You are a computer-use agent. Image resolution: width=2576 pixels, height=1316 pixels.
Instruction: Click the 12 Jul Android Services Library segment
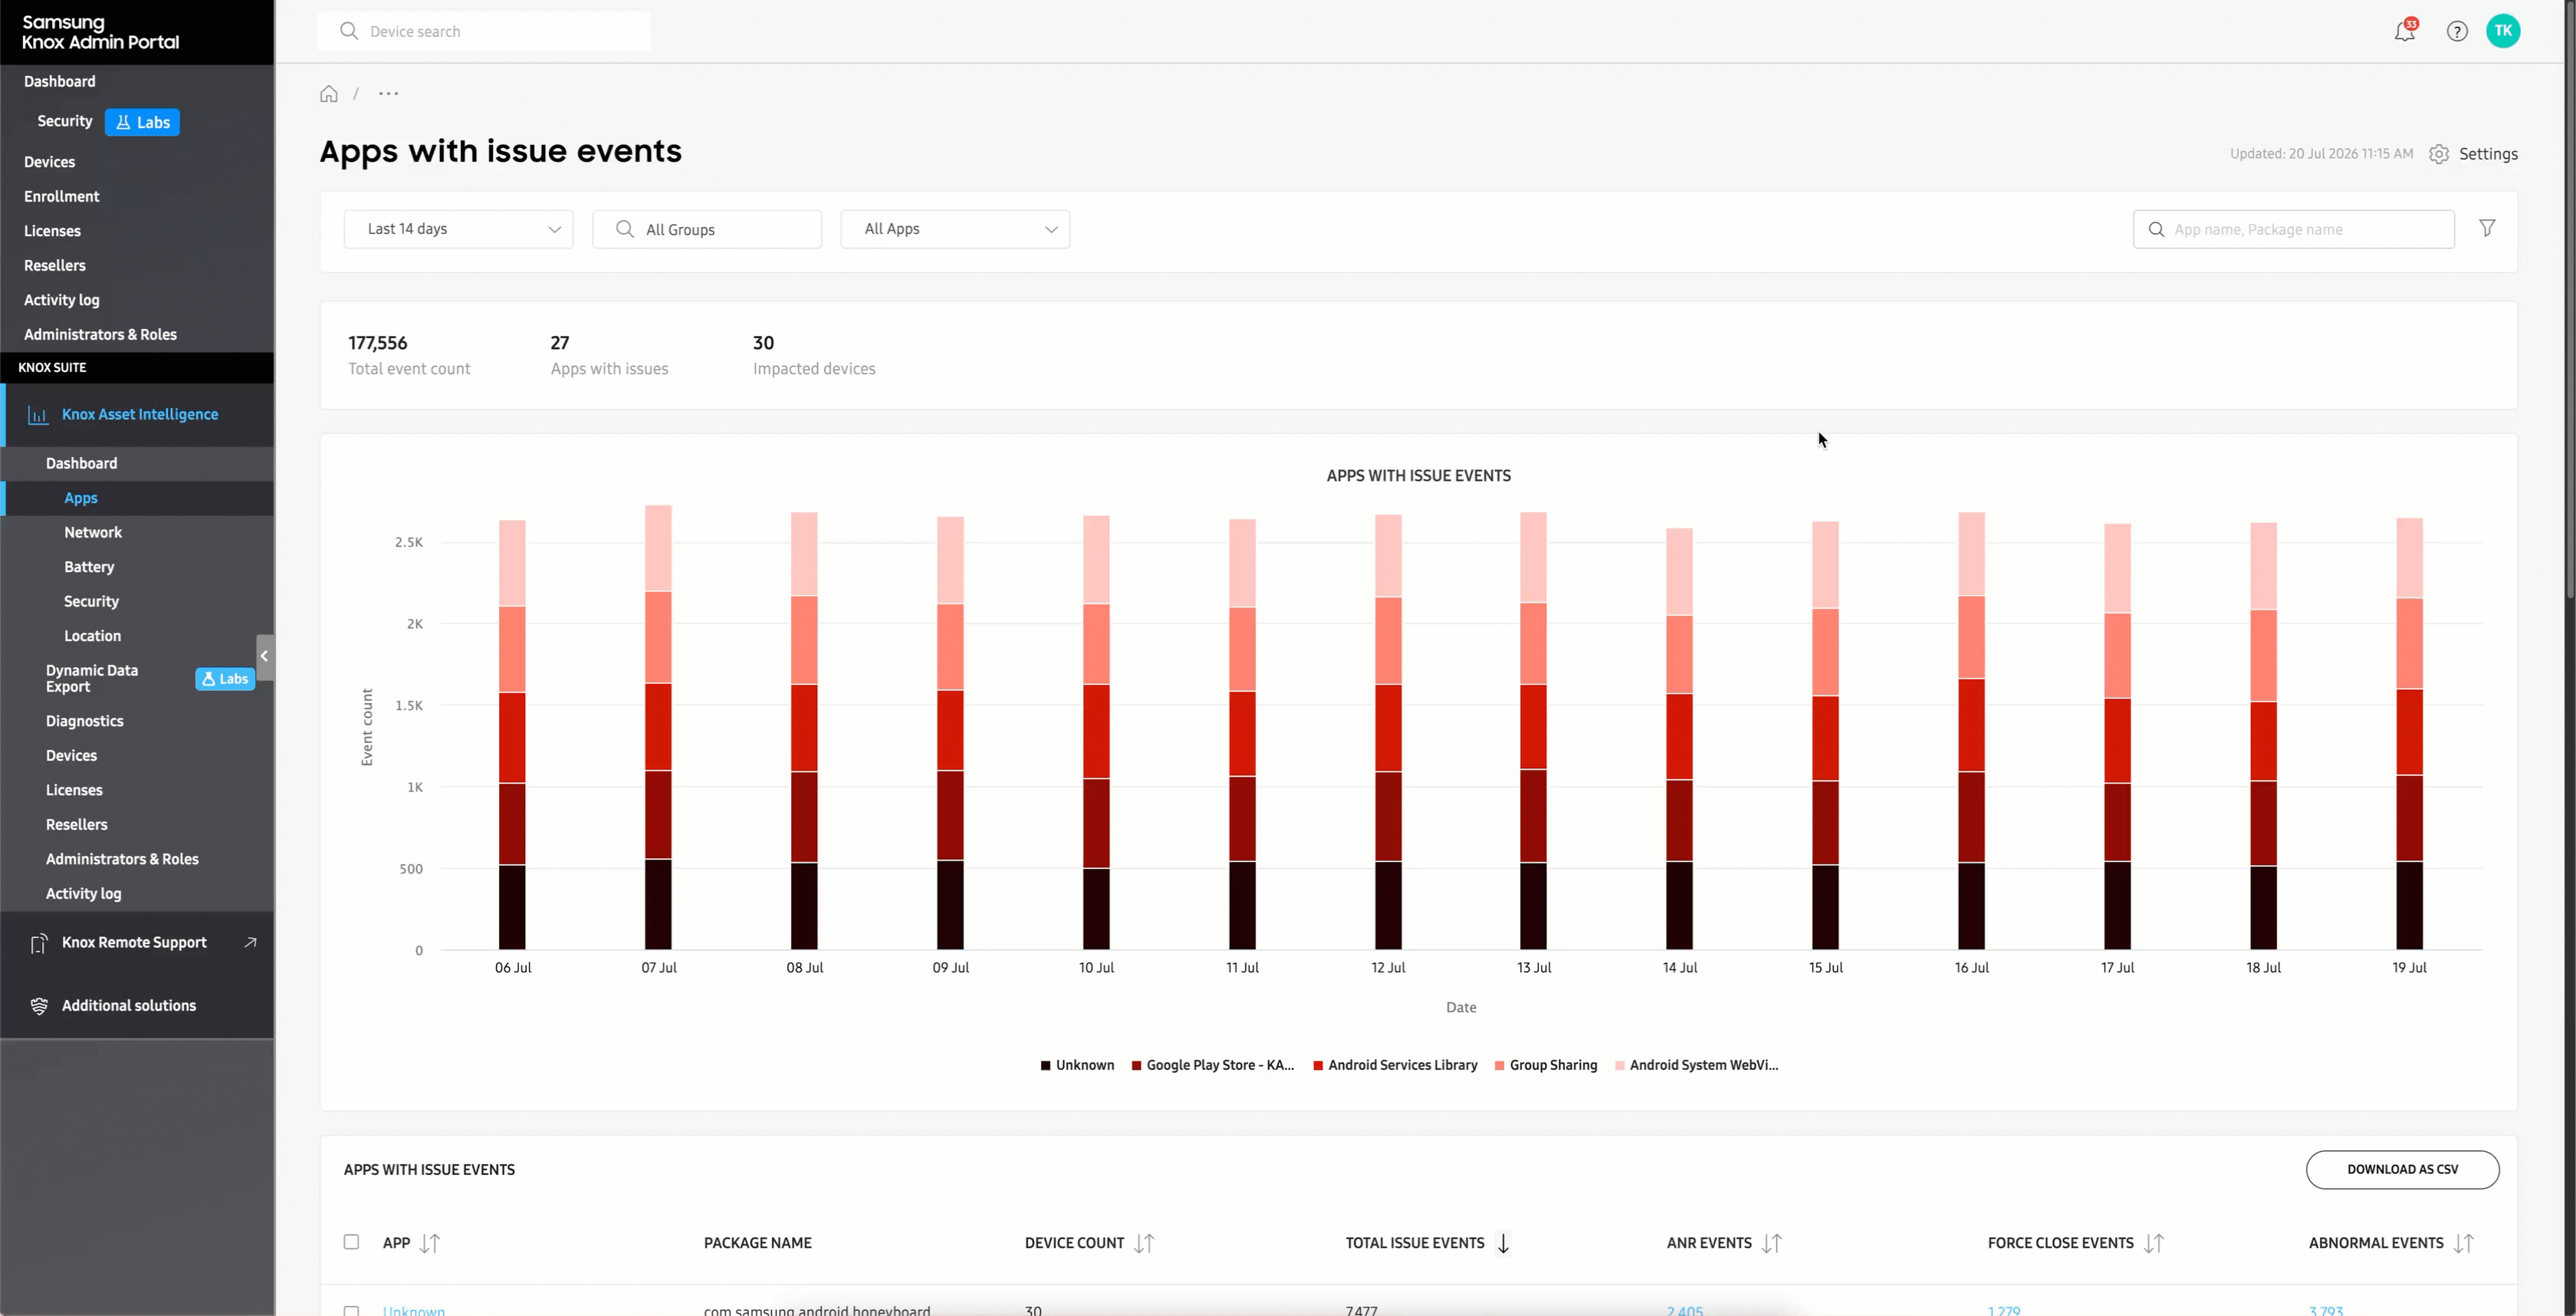coord(1388,728)
